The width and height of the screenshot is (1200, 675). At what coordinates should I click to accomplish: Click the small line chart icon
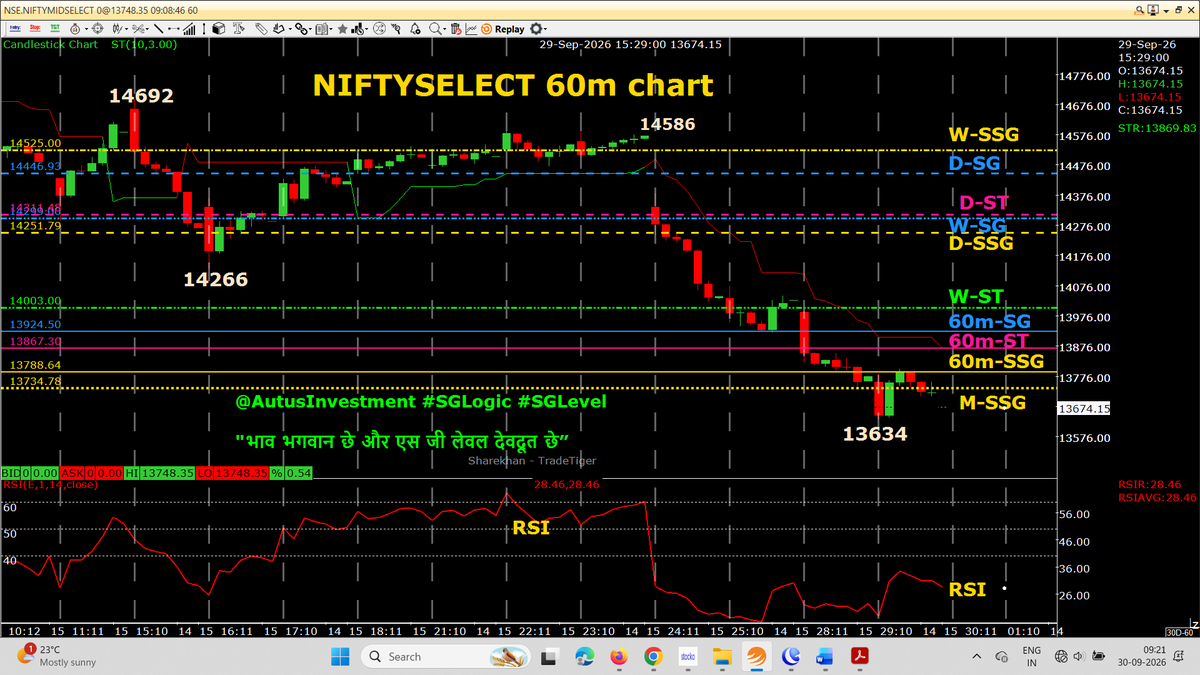471,29
